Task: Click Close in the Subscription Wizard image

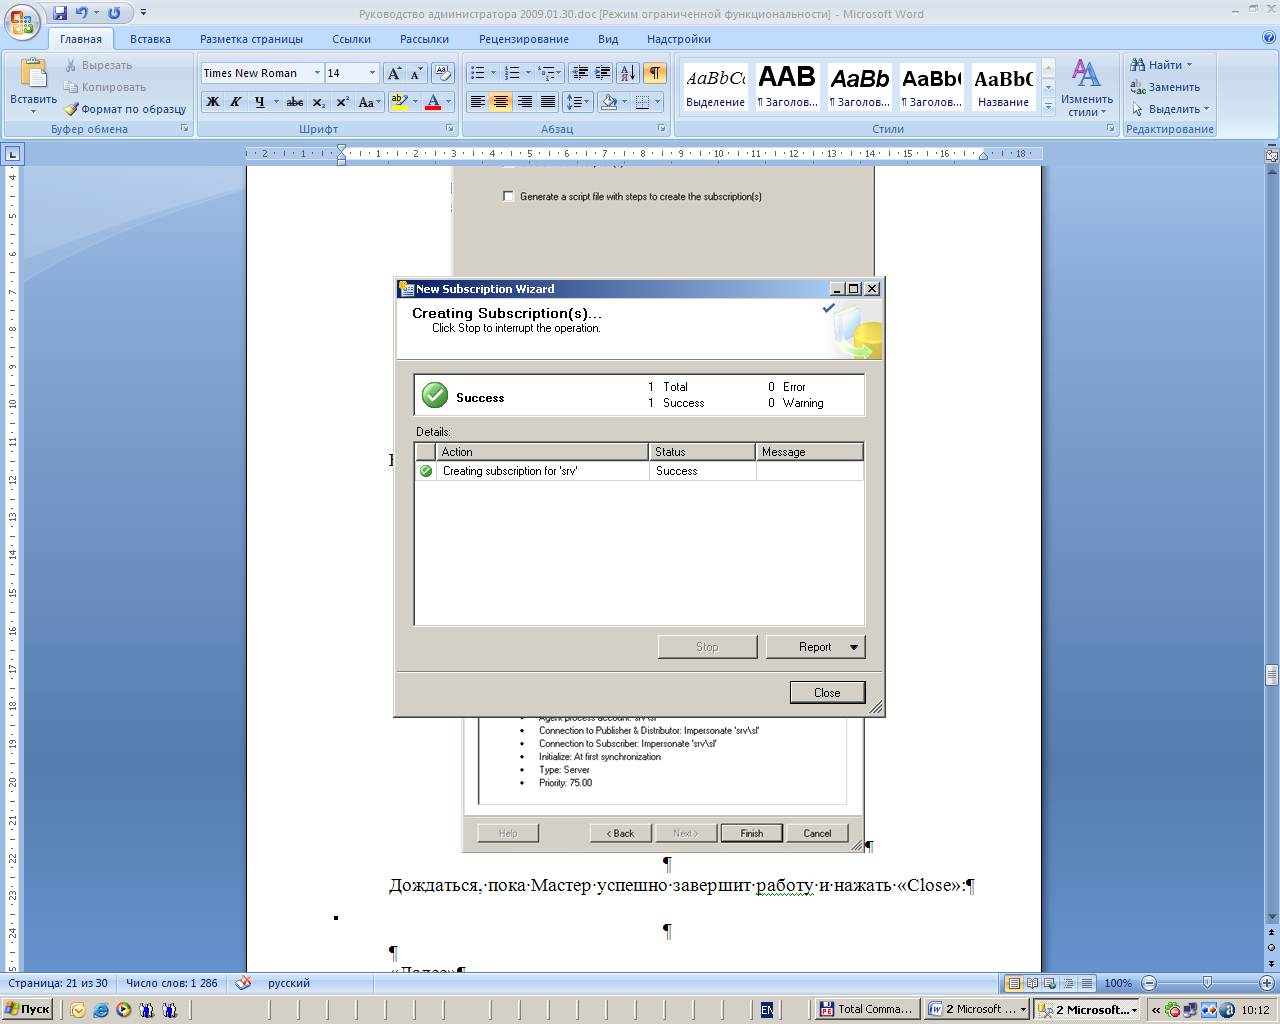Action: [827, 693]
